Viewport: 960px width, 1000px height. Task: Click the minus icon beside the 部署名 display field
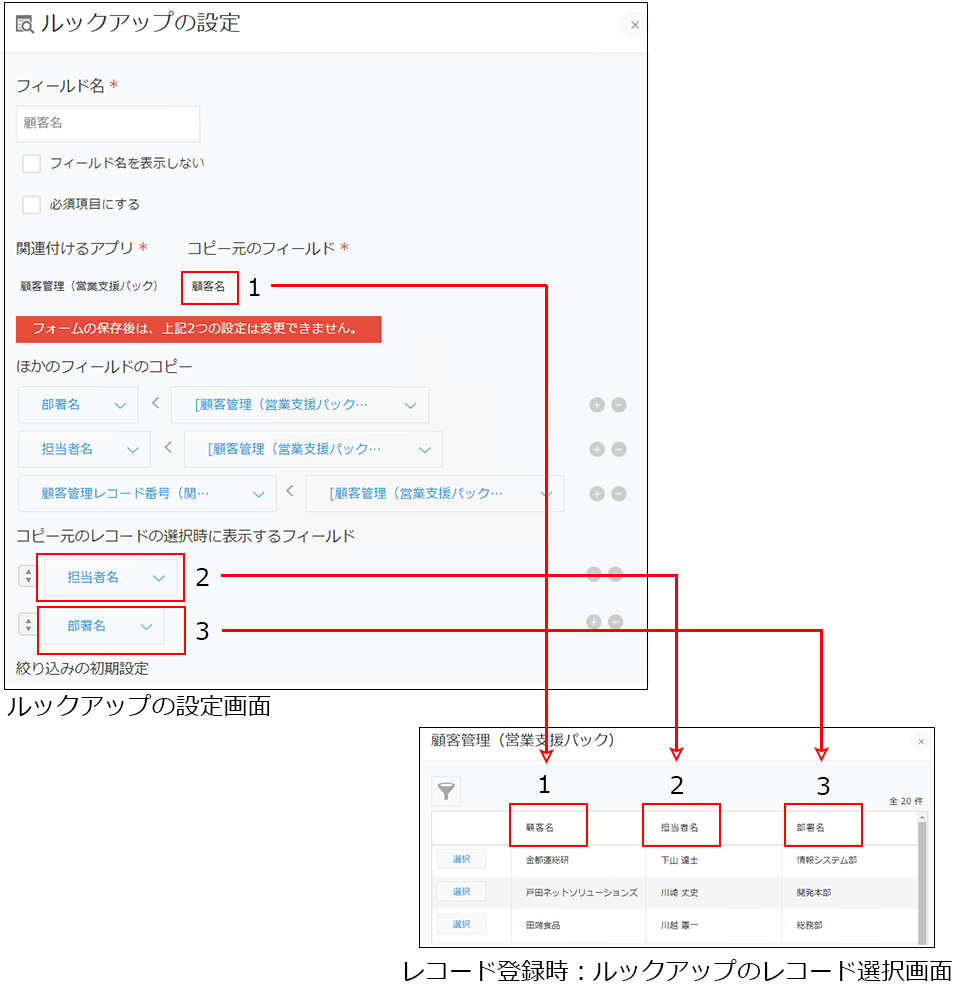click(618, 621)
